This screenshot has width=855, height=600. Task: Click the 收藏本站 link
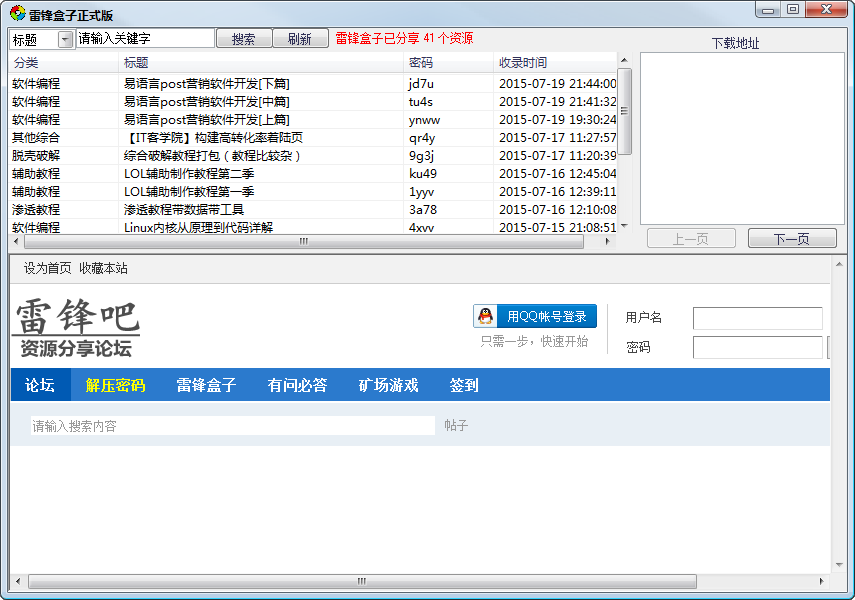[103, 268]
